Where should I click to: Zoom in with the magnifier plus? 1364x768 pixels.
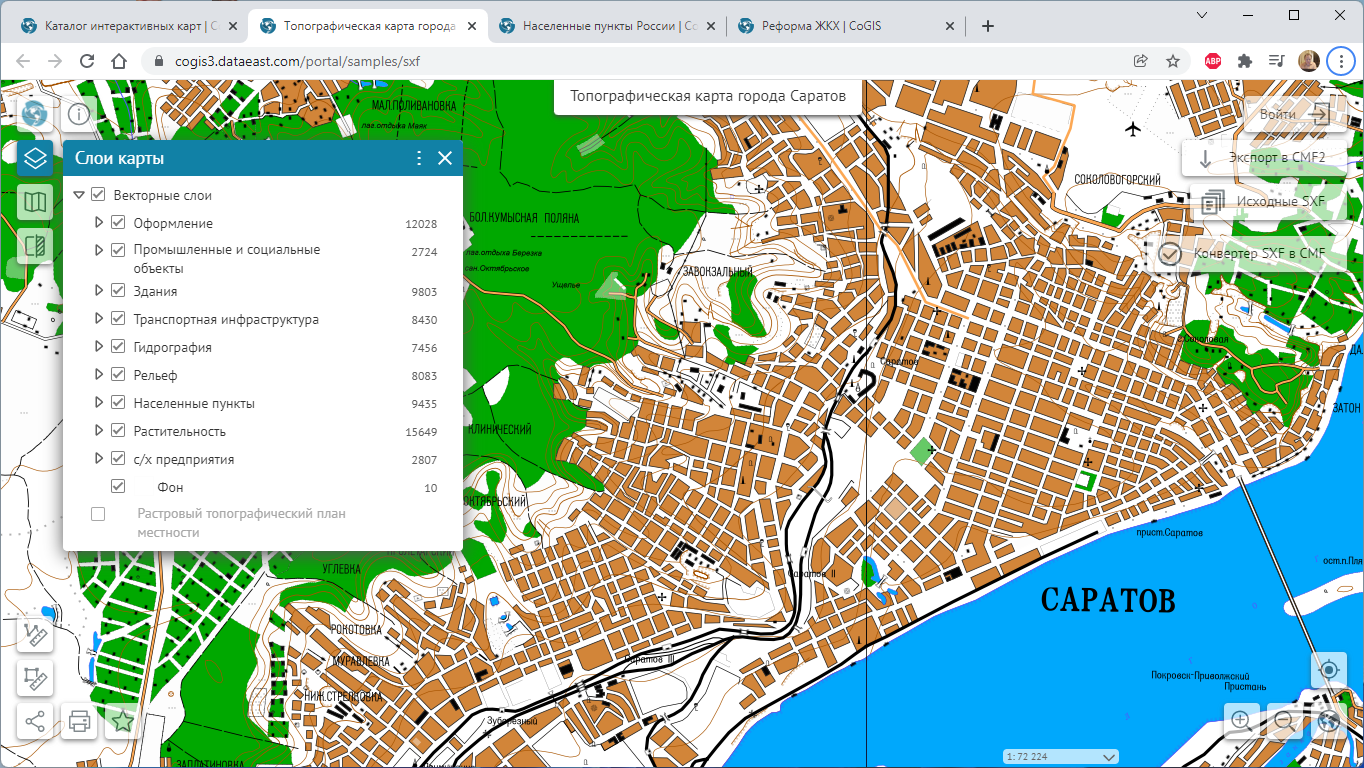coord(1241,720)
